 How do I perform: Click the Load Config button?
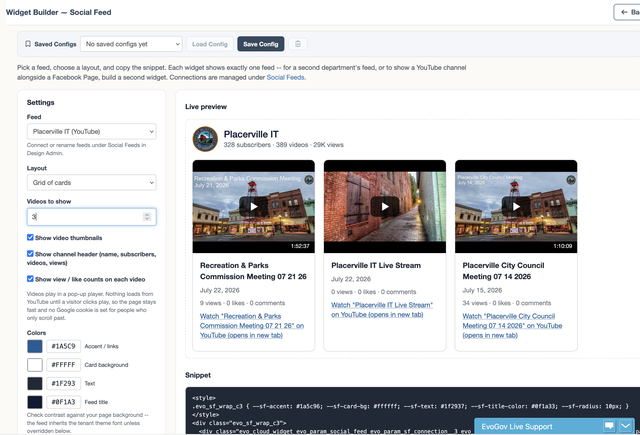pos(210,44)
